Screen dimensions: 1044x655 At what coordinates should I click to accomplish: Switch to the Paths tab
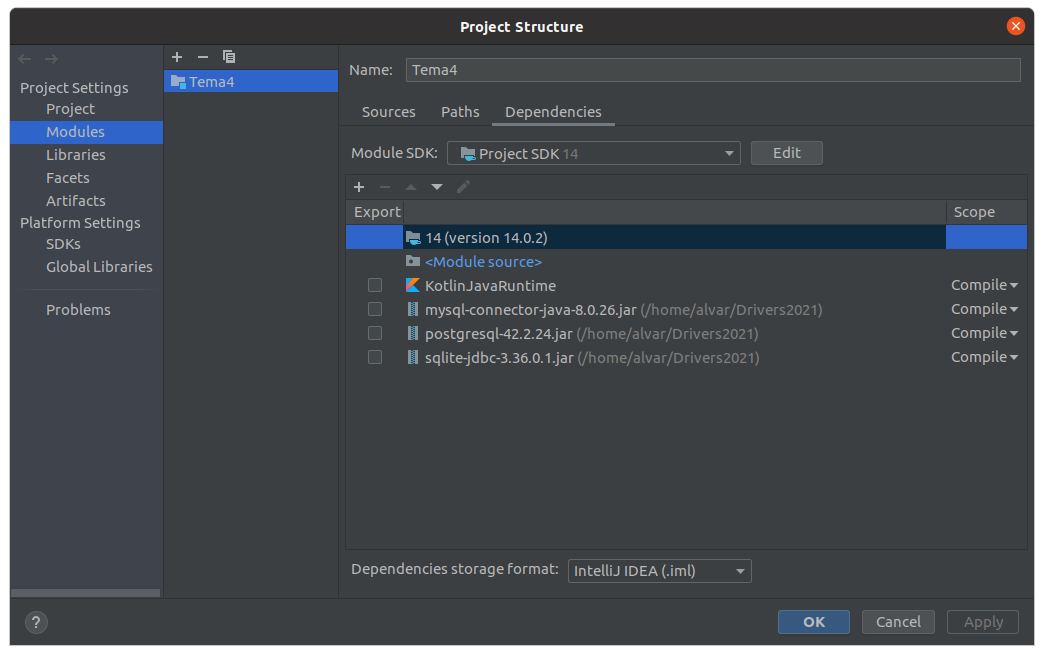tap(460, 112)
